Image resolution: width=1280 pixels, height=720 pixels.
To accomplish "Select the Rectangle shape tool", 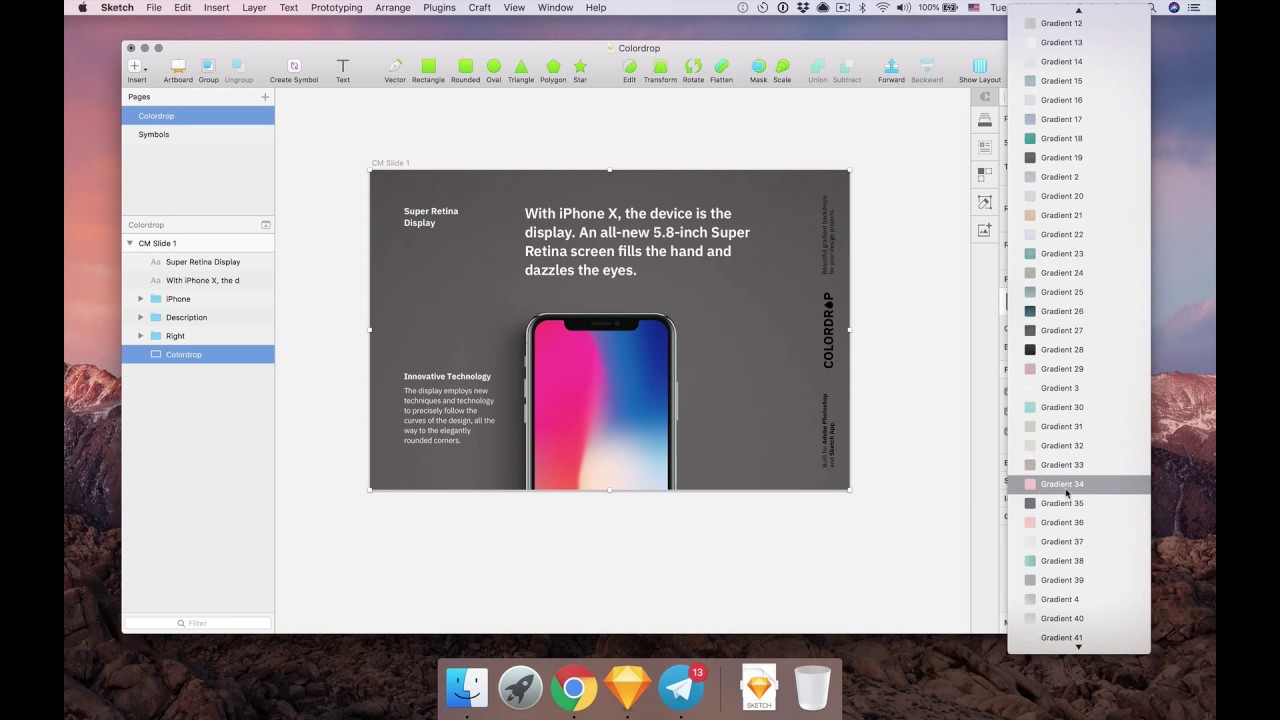I will click(x=428, y=67).
